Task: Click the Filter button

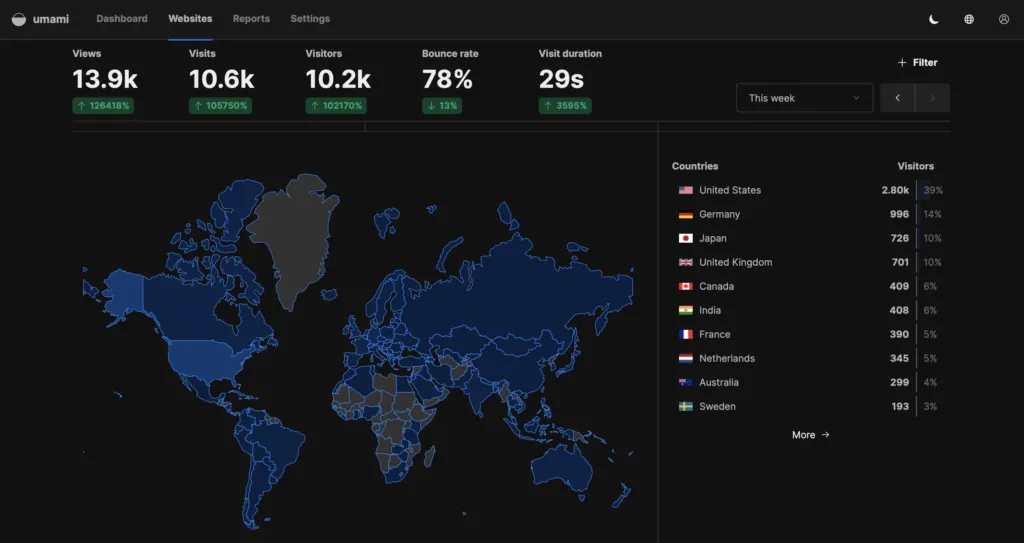Action: 917,62
